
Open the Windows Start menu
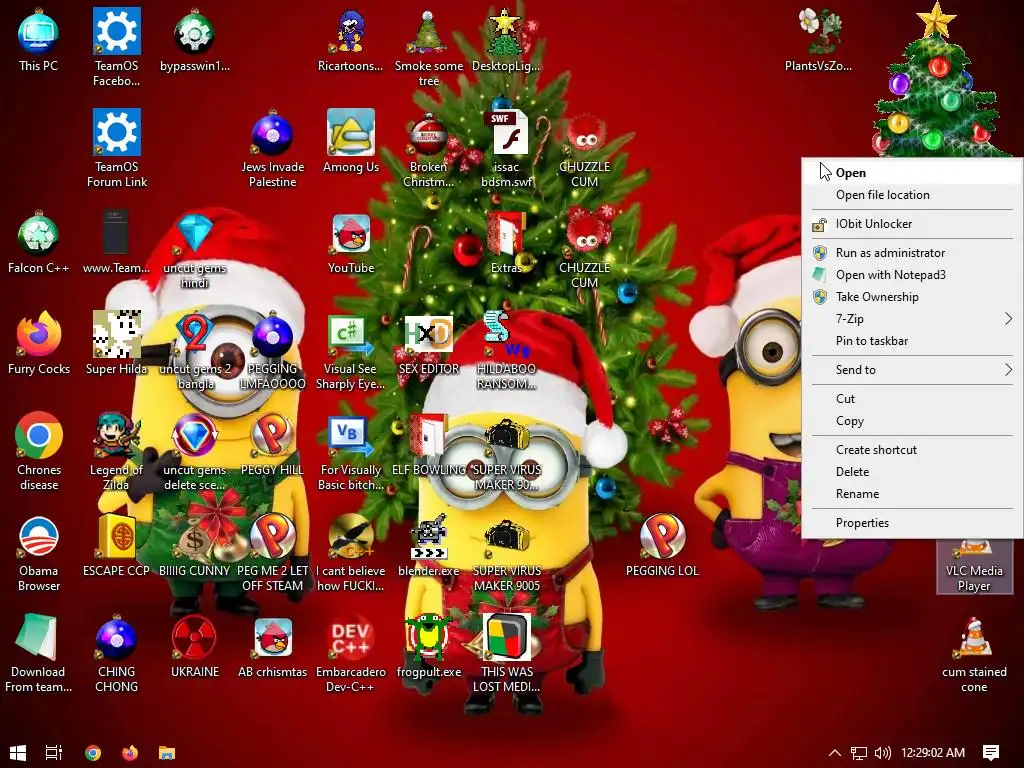tap(18, 753)
